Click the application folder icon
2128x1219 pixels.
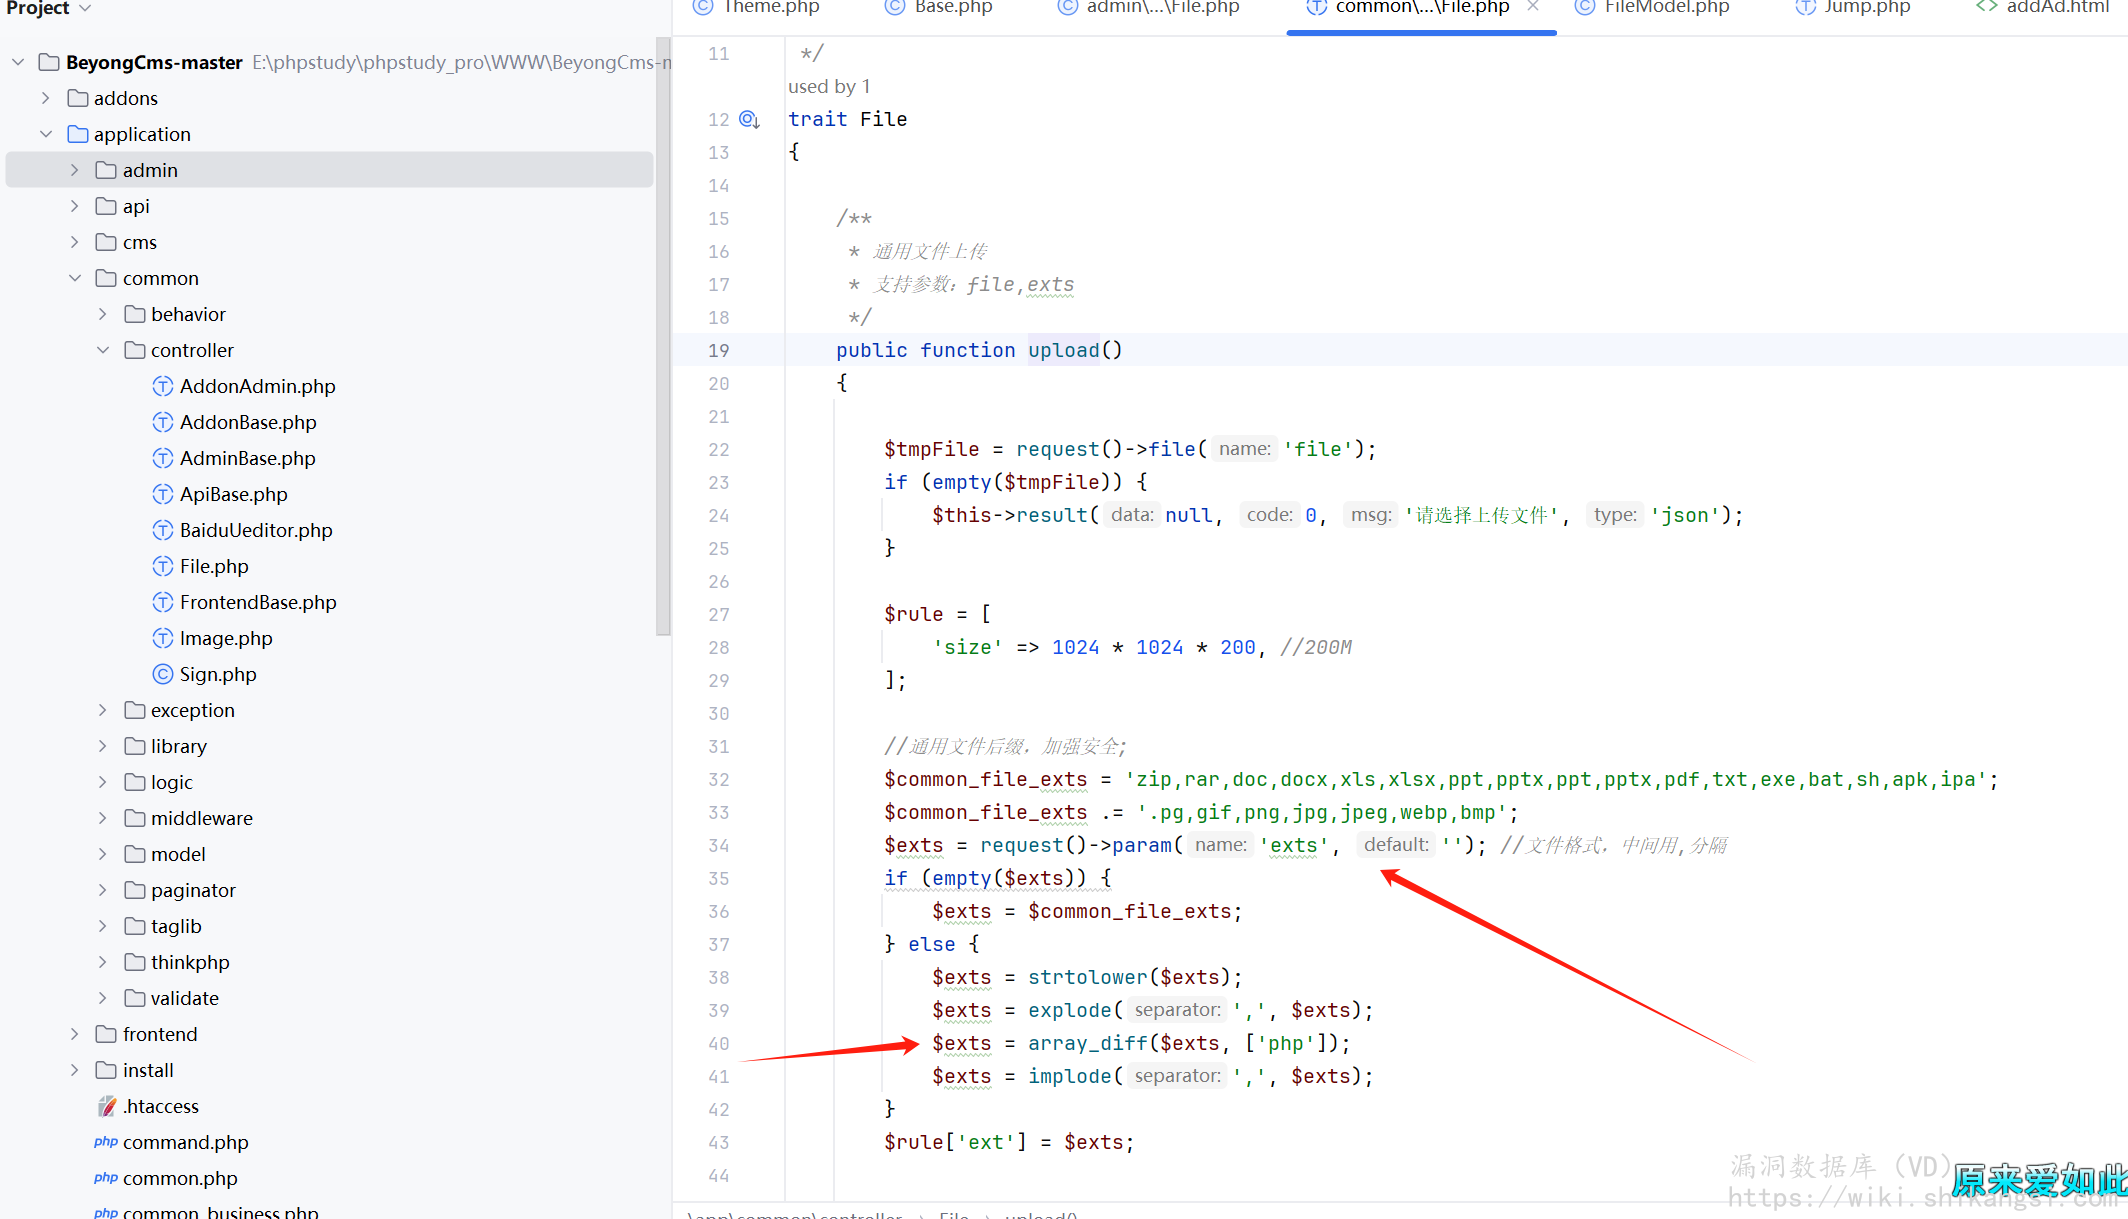(x=78, y=134)
